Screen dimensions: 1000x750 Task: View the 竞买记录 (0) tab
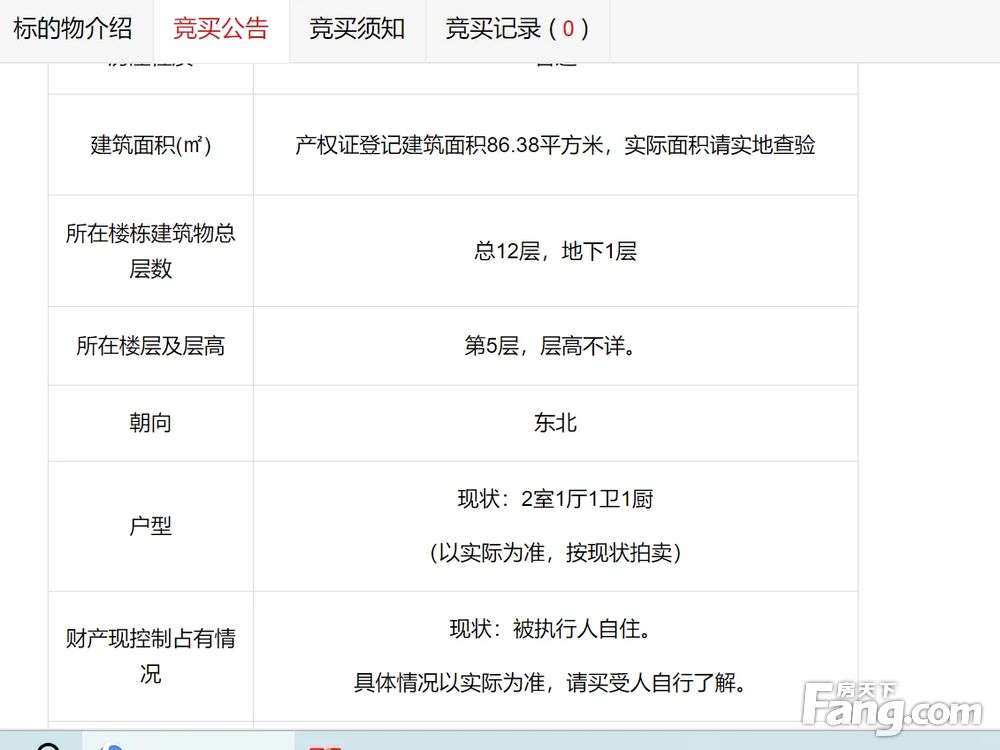tap(517, 29)
